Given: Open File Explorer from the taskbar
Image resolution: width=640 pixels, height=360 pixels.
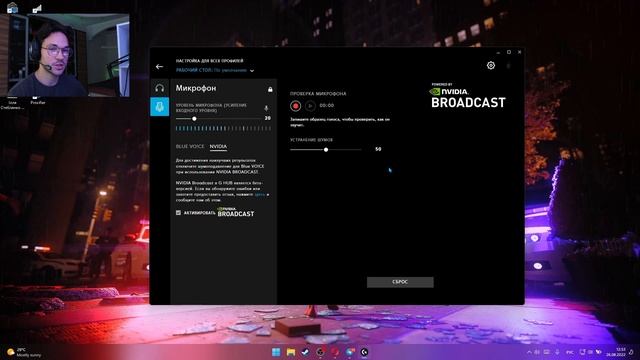Looking at the screenshot, I should 291,352.
